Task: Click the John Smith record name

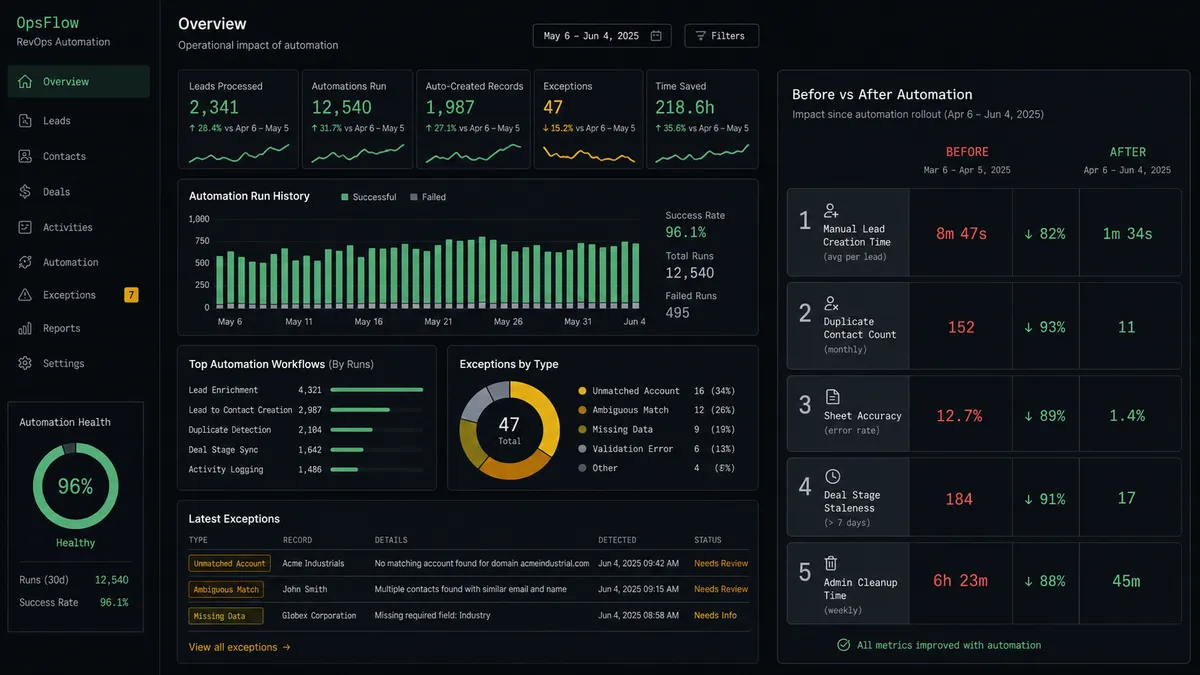Action: pos(305,589)
